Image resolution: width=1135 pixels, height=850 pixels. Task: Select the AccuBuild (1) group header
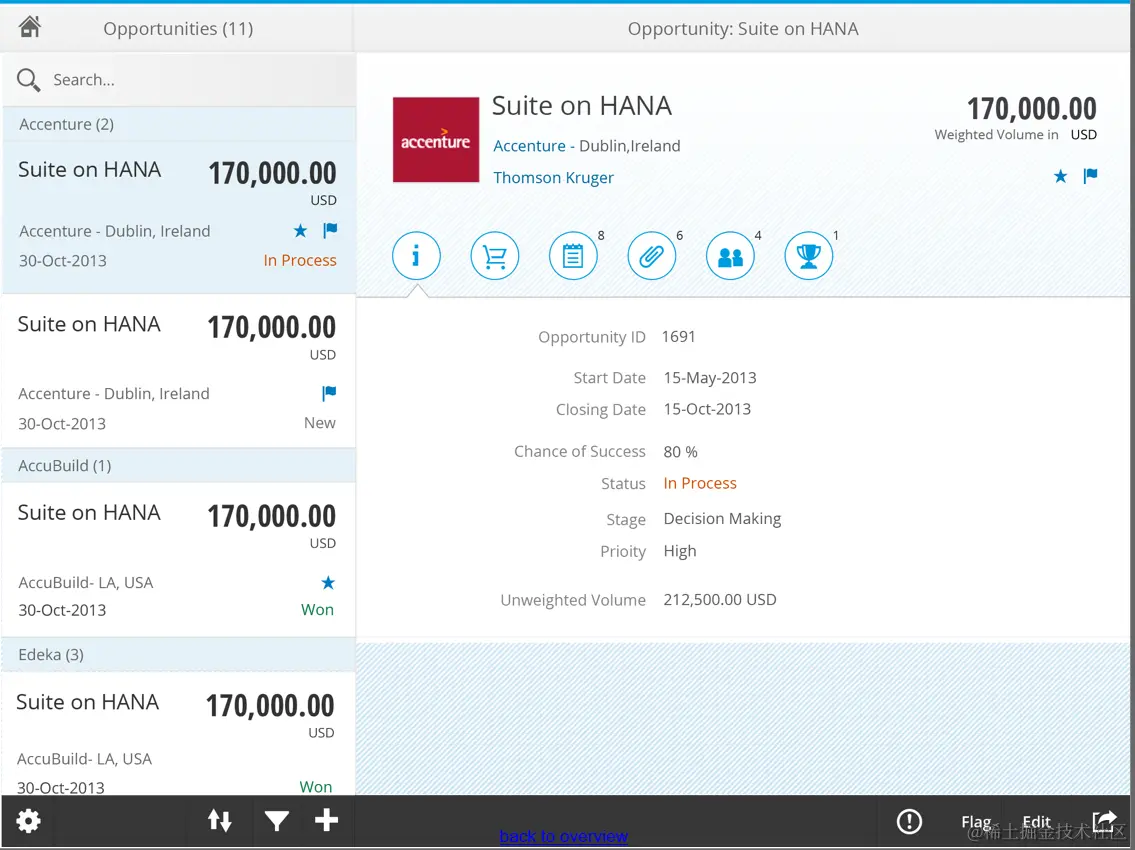(179, 466)
